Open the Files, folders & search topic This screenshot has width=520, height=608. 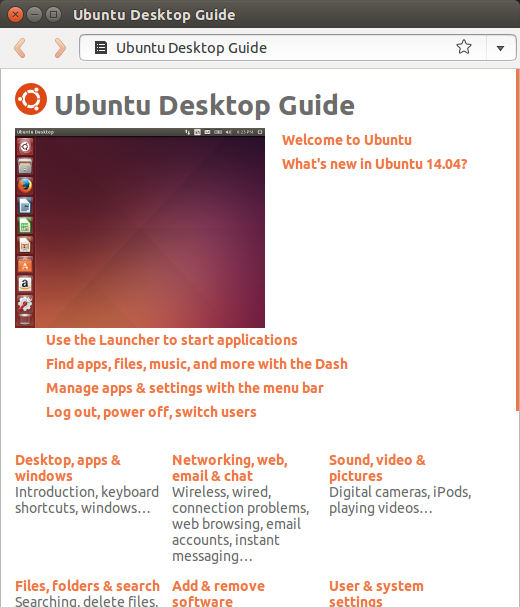point(87,586)
